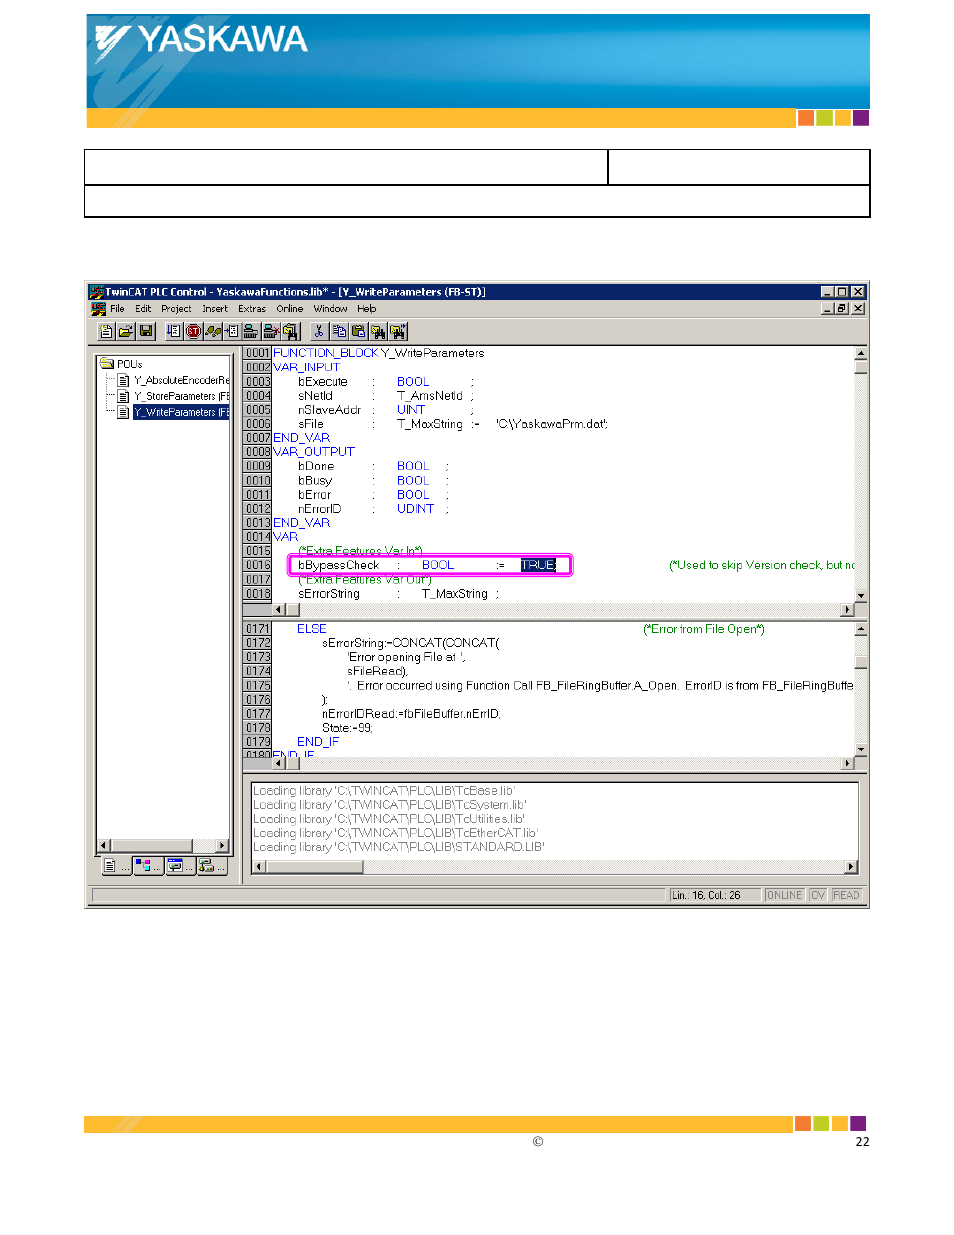Image resolution: width=954 pixels, height=1235 pixels.
Task: Click the highlighted TRUE value
Action: (538, 565)
